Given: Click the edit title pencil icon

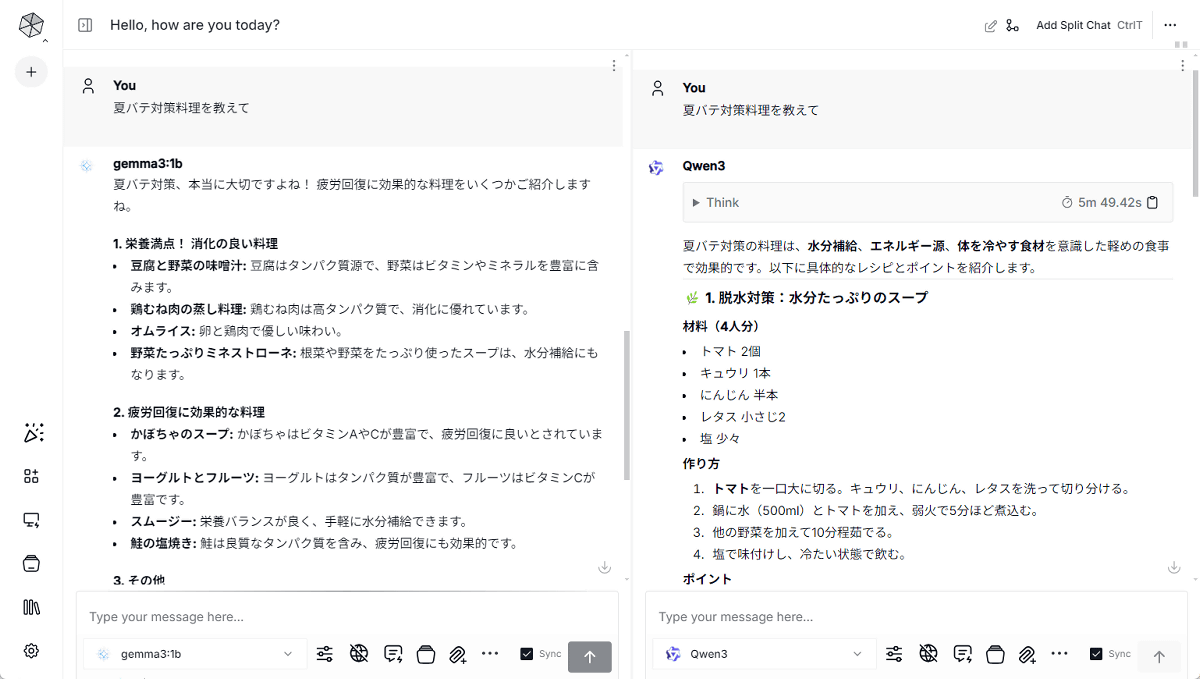Looking at the screenshot, I should [x=991, y=26].
